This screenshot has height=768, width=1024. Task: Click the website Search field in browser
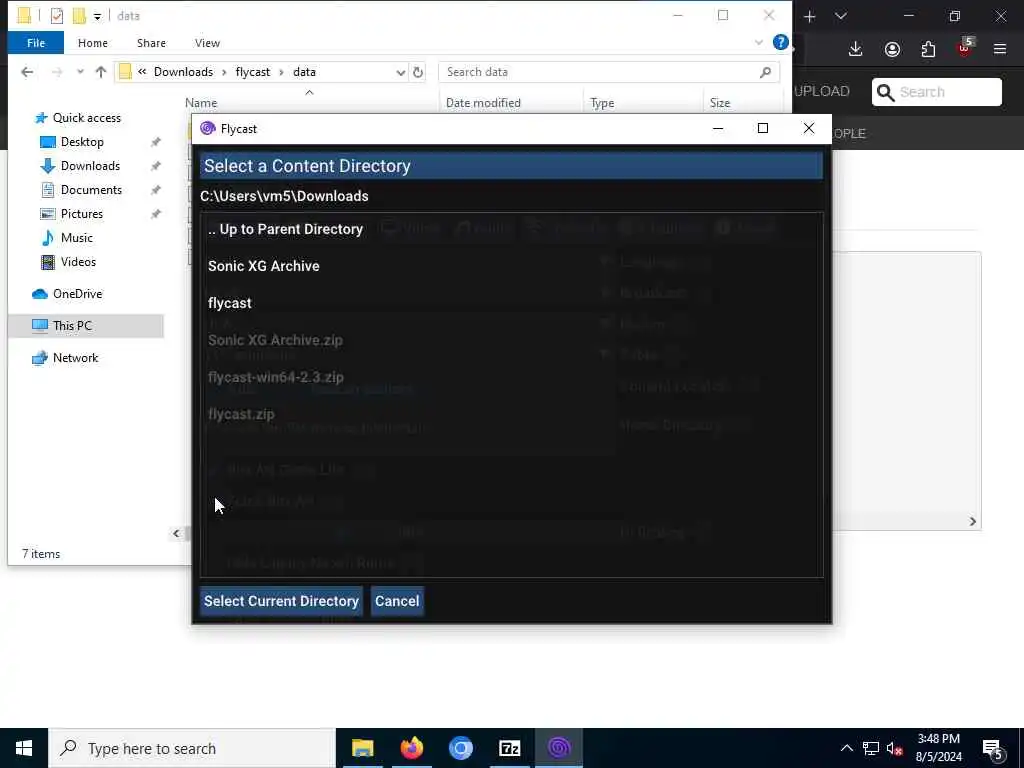pyautogui.click(x=936, y=92)
